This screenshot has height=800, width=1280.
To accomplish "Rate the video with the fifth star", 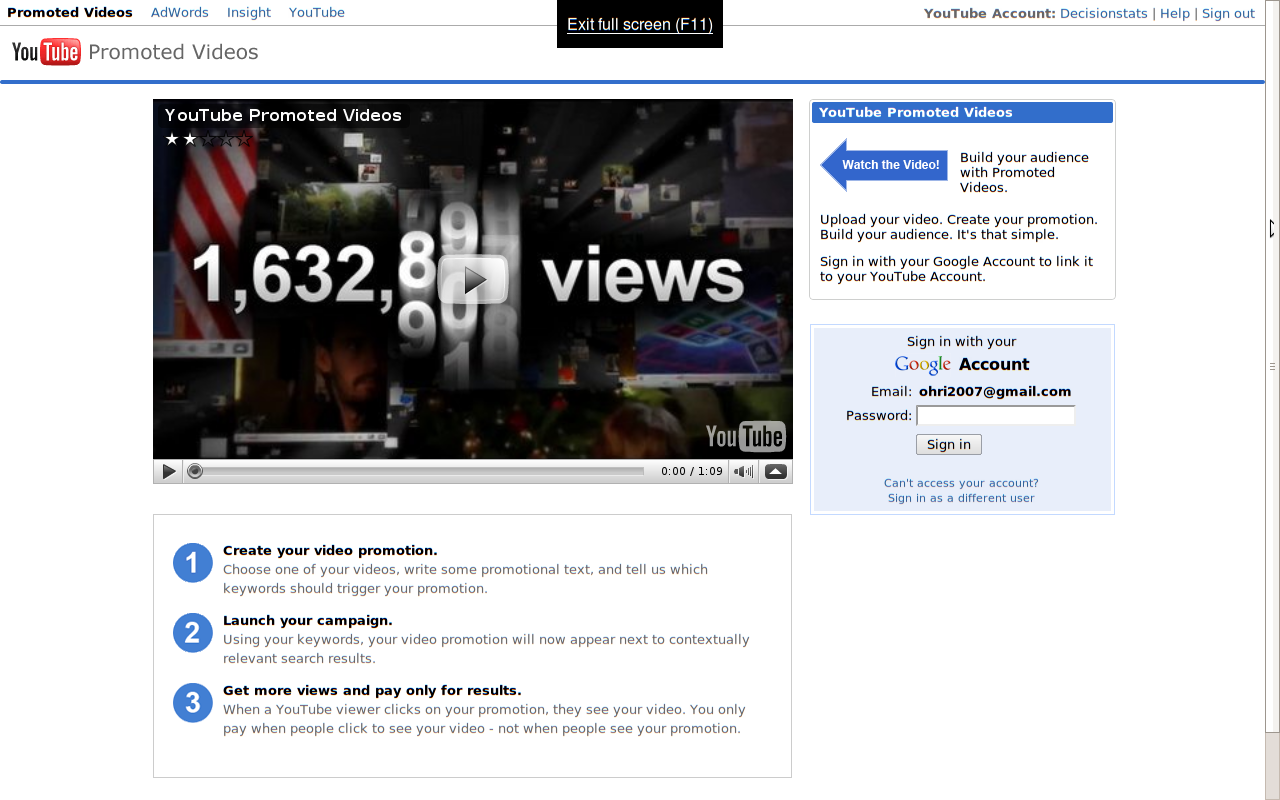I will pos(244,139).
